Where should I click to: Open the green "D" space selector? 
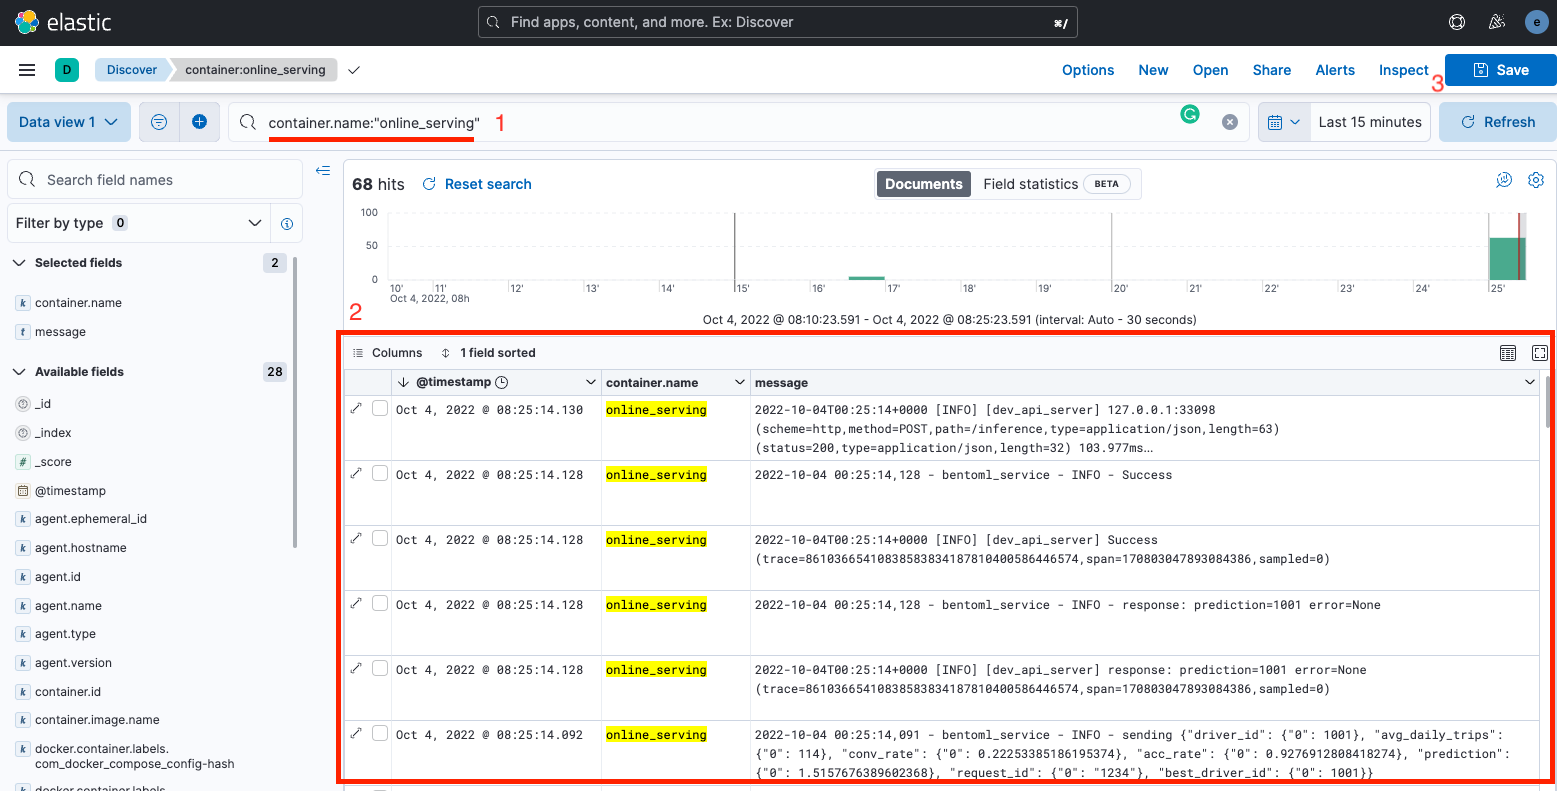point(66,70)
